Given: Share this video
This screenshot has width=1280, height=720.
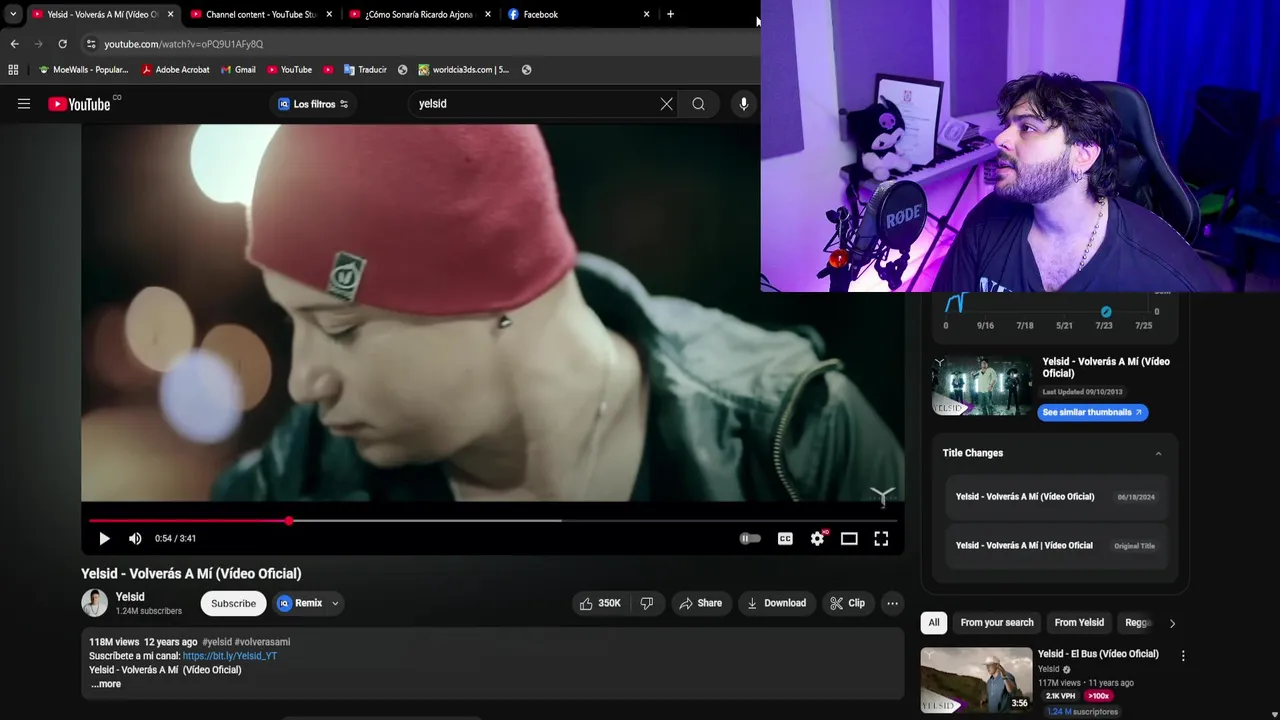Looking at the screenshot, I should 700,603.
